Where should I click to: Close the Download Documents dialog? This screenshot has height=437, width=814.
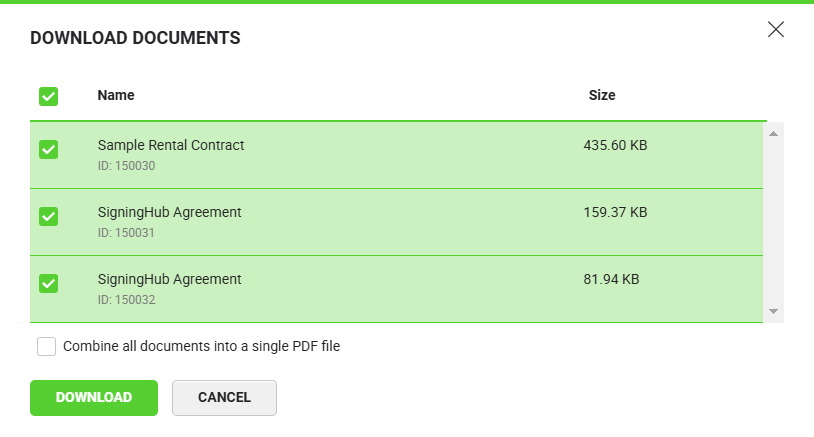click(x=775, y=29)
